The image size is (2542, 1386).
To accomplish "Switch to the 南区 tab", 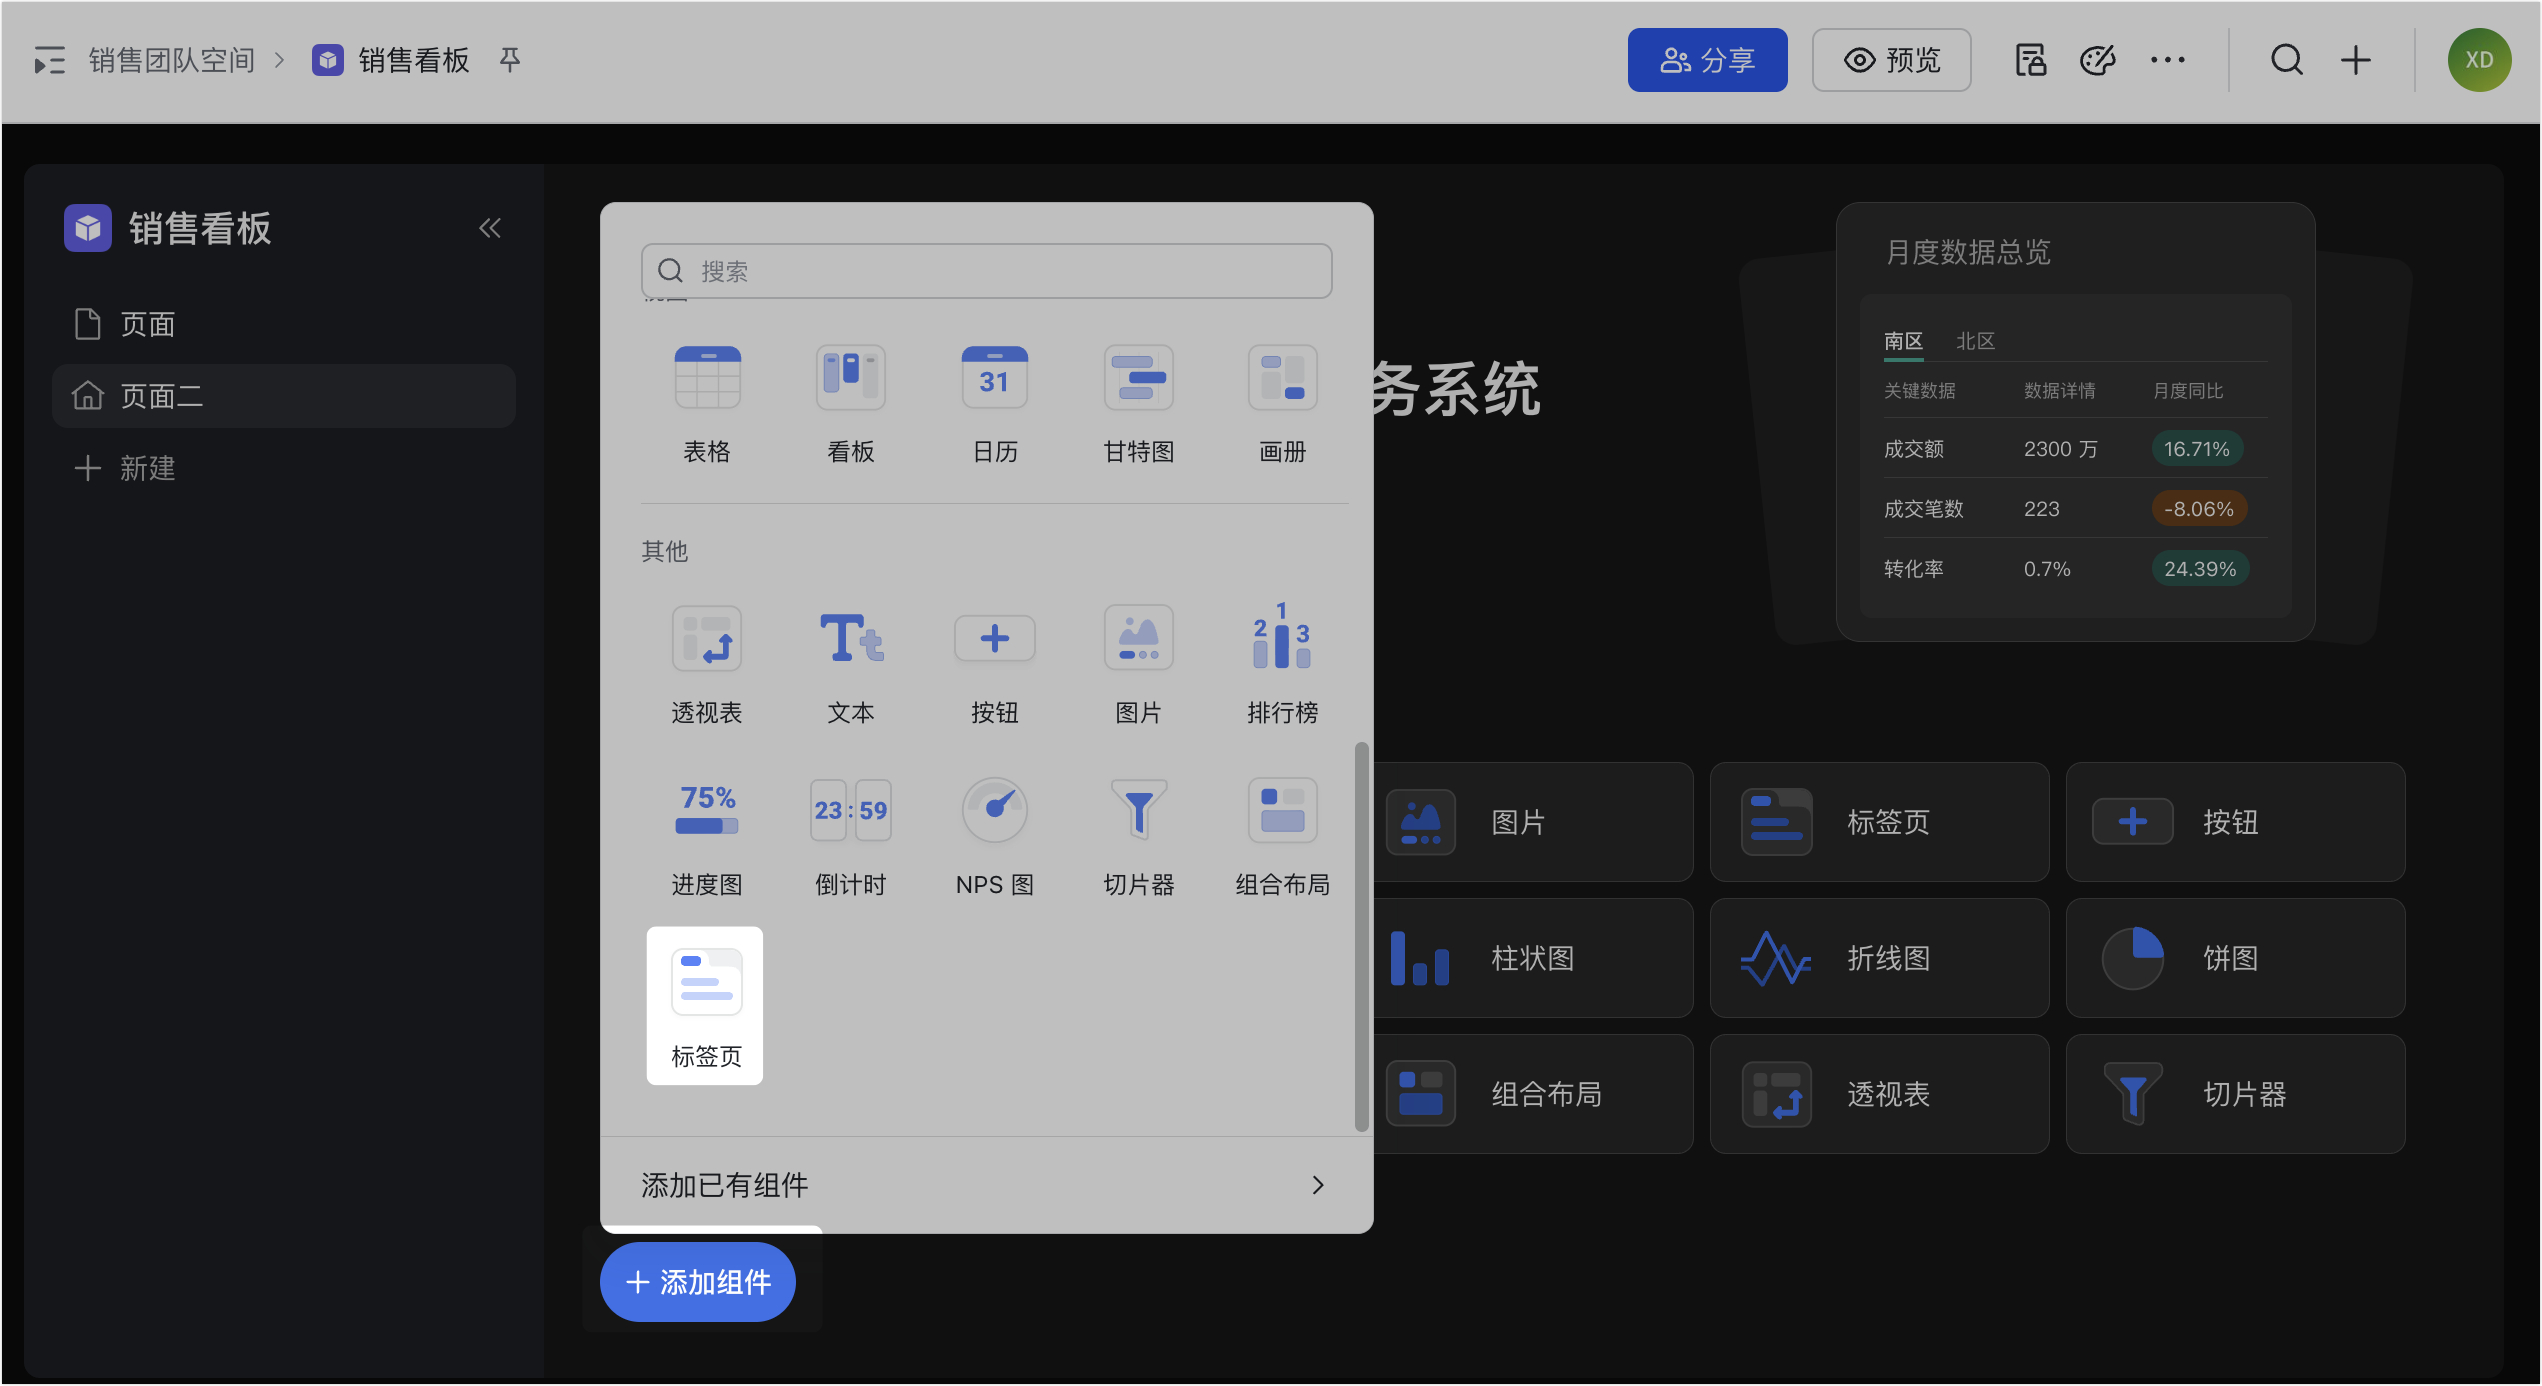I will click(x=1903, y=341).
